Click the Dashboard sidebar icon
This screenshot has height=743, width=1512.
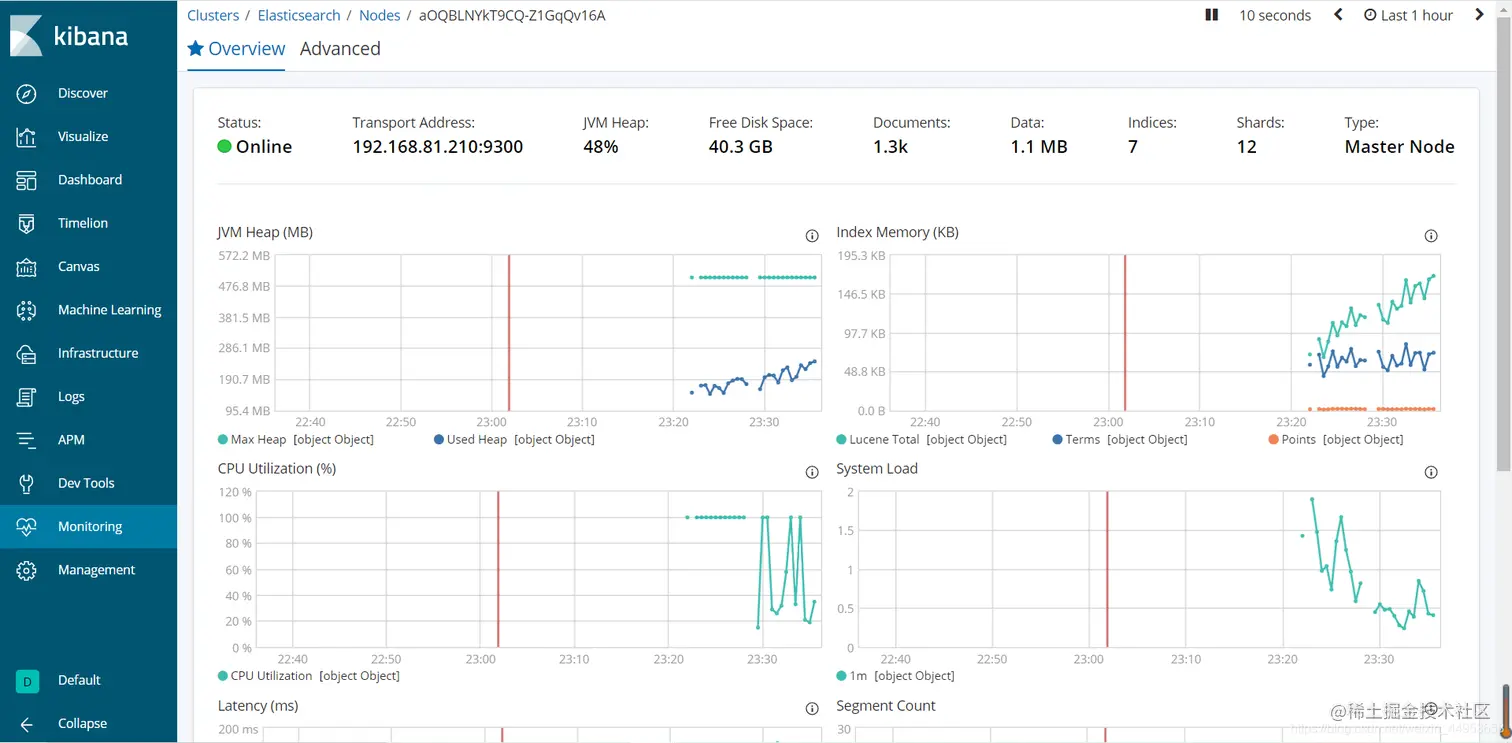coord(27,180)
